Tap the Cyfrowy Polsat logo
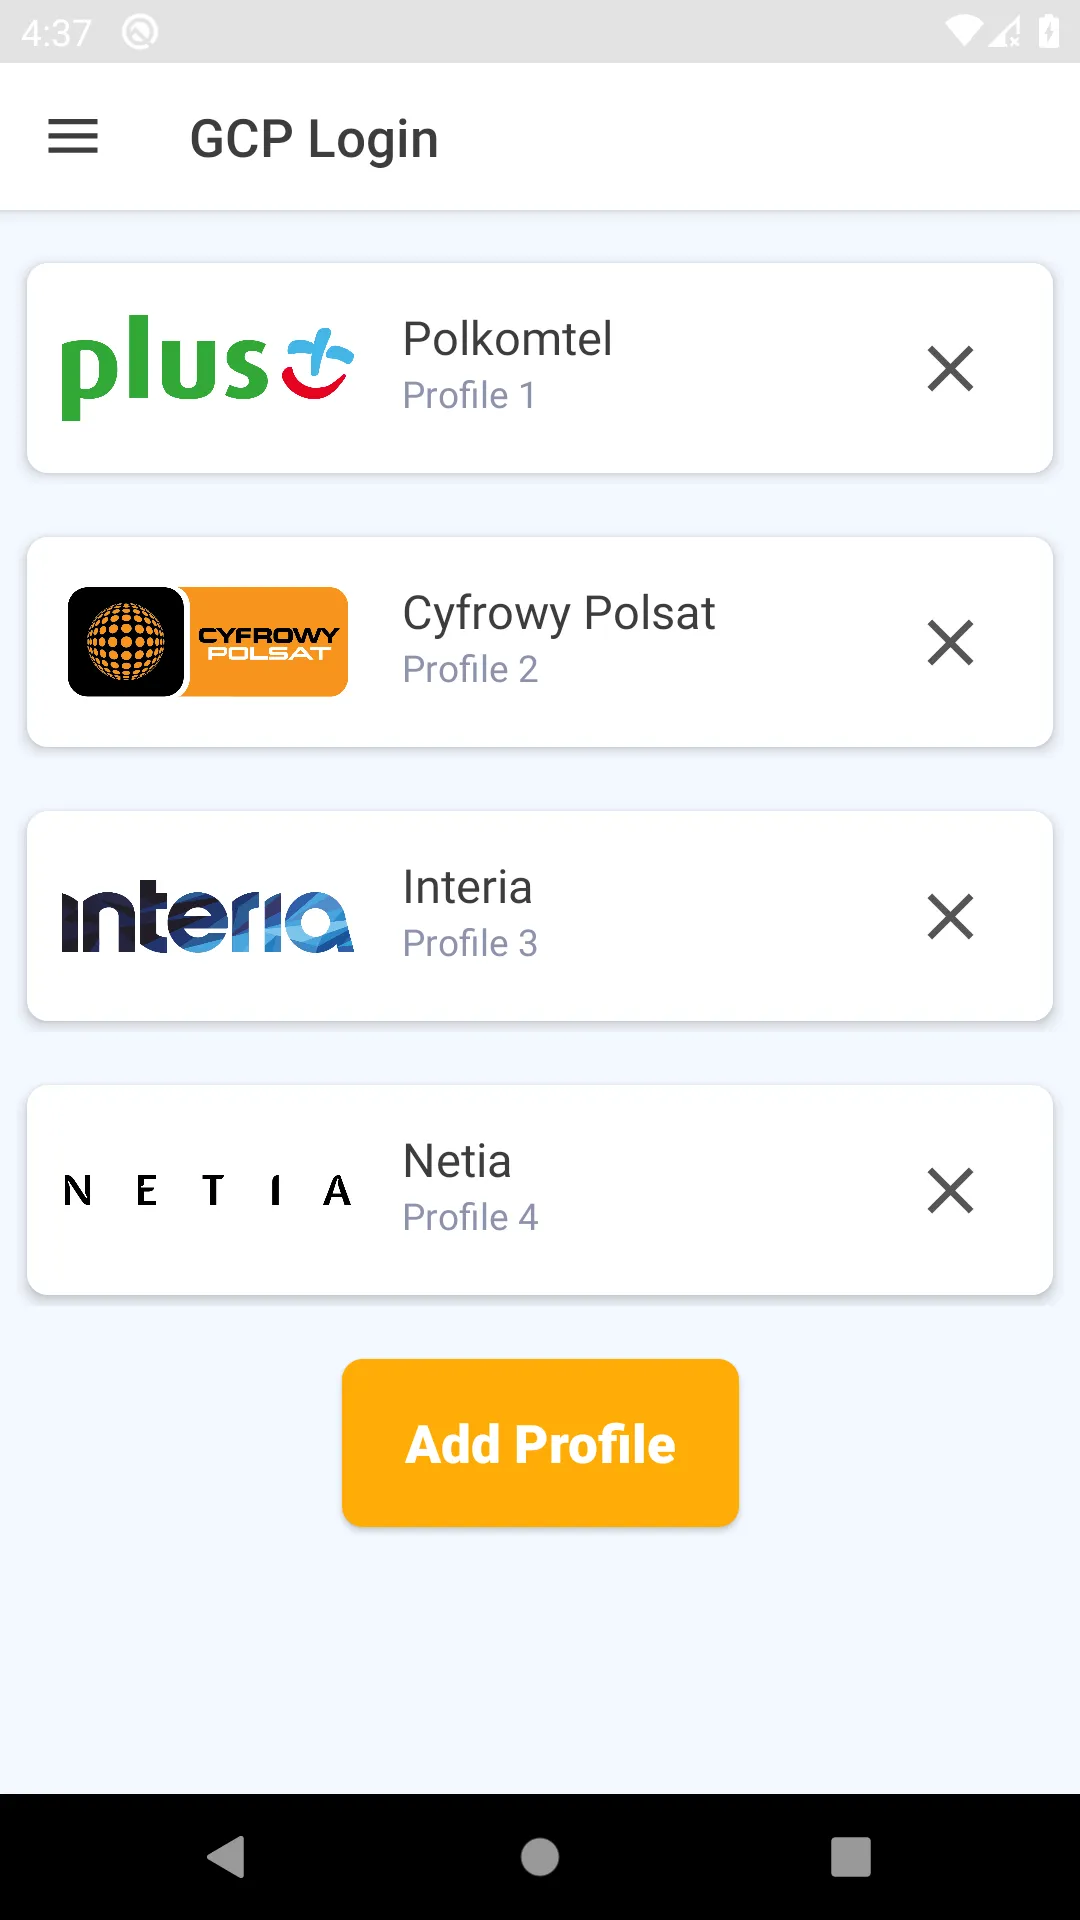Image resolution: width=1080 pixels, height=1920 pixels. coord(208,642)
